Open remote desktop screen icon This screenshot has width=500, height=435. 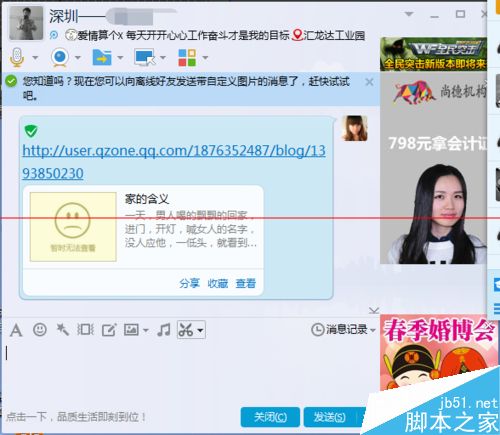pos(145,57)
